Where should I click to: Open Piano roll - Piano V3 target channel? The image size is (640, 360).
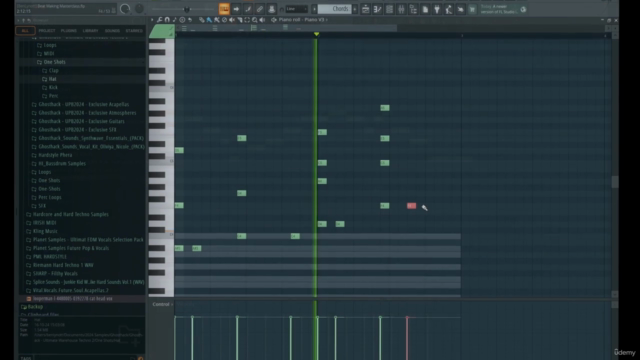302,20
